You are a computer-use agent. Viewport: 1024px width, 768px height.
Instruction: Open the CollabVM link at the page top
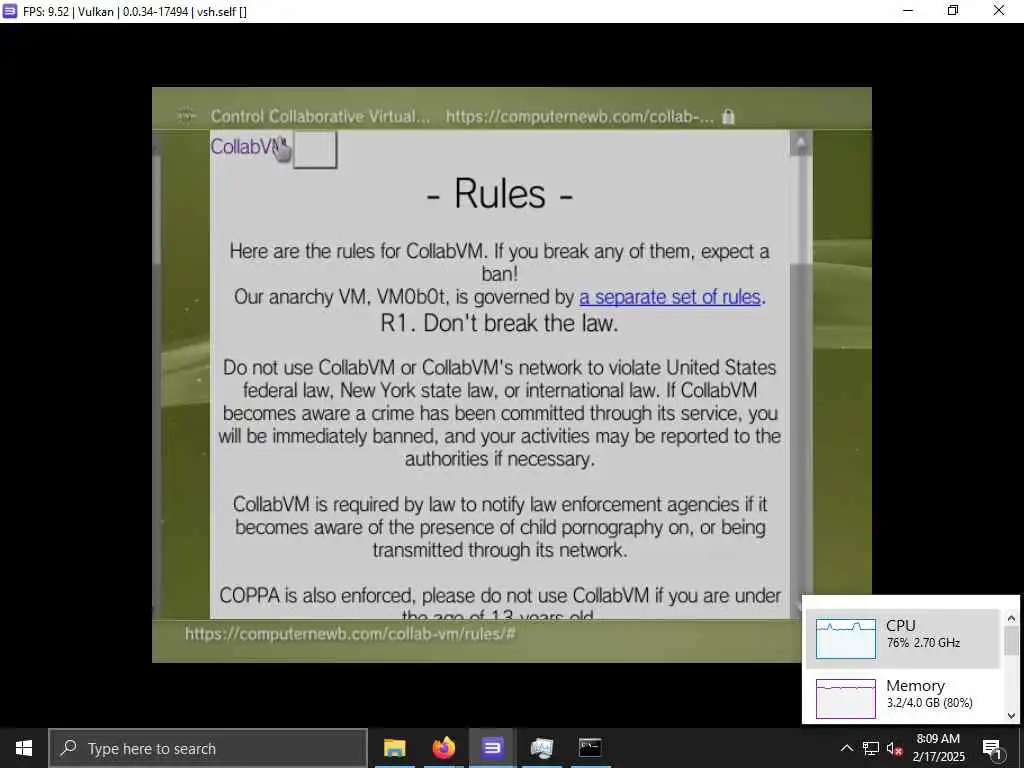click(x=246, y=146)
